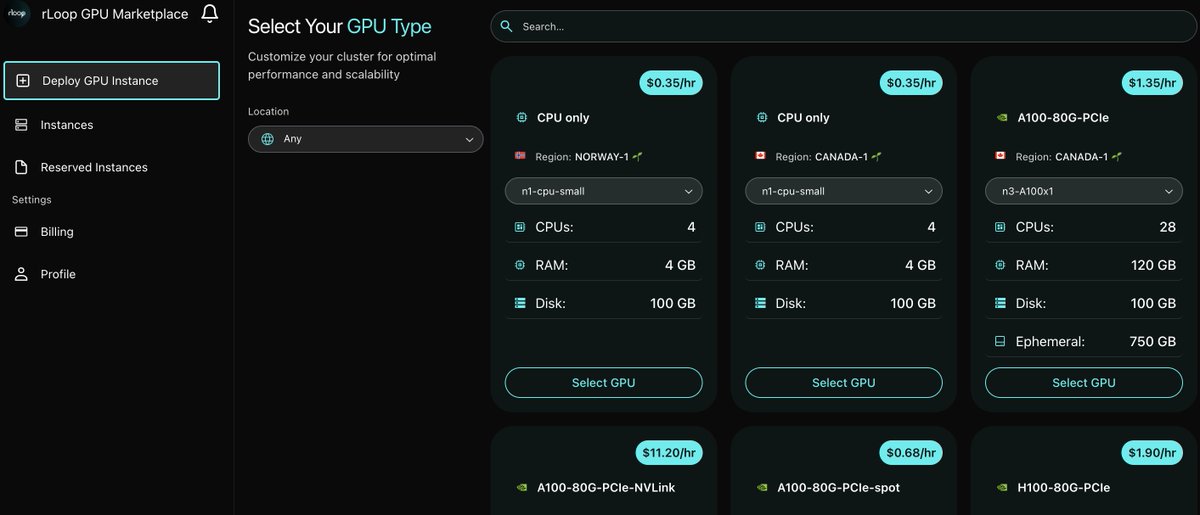
Task: Click $11.20/hr price badge
Action: pyautogui.click(x=668, y=455)
